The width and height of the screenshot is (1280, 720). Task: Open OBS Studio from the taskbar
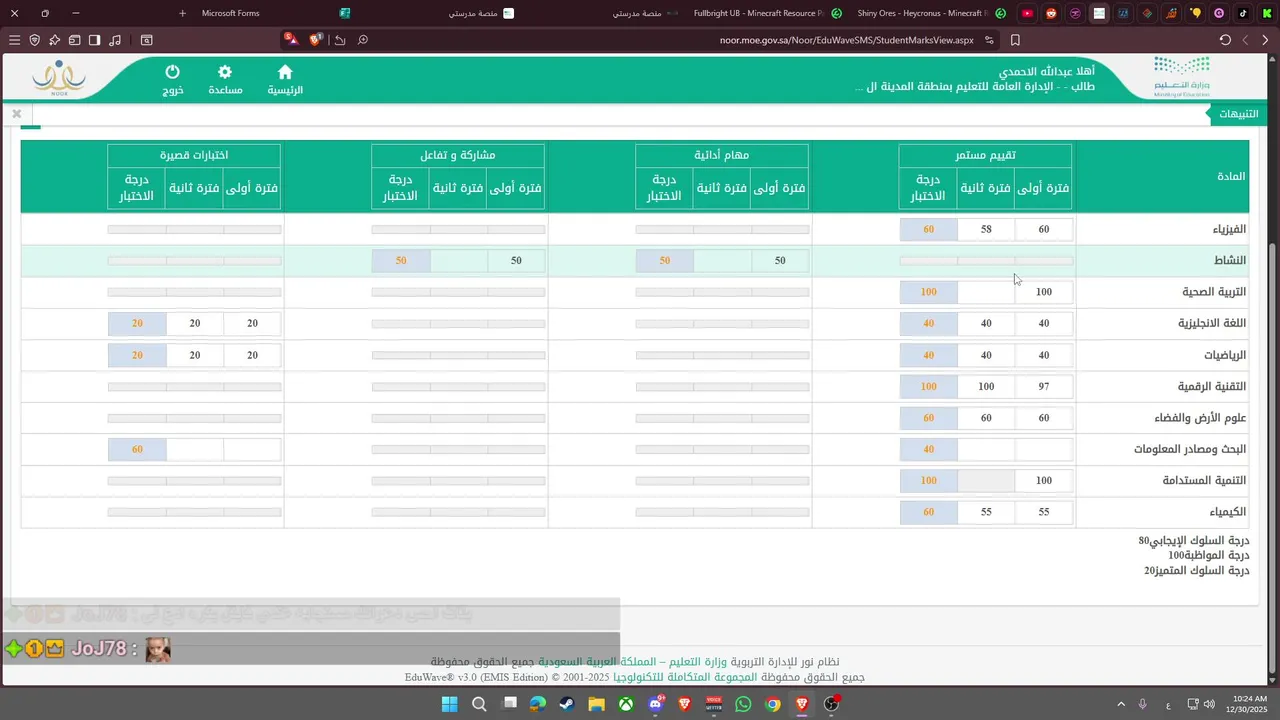point(831,704)
